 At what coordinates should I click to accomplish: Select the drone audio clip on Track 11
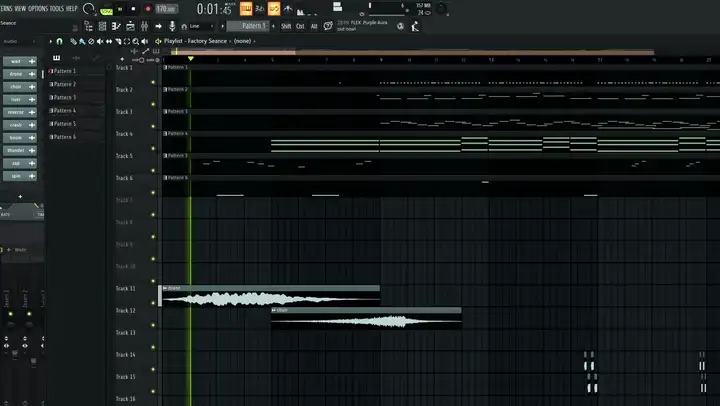[270, 296]
